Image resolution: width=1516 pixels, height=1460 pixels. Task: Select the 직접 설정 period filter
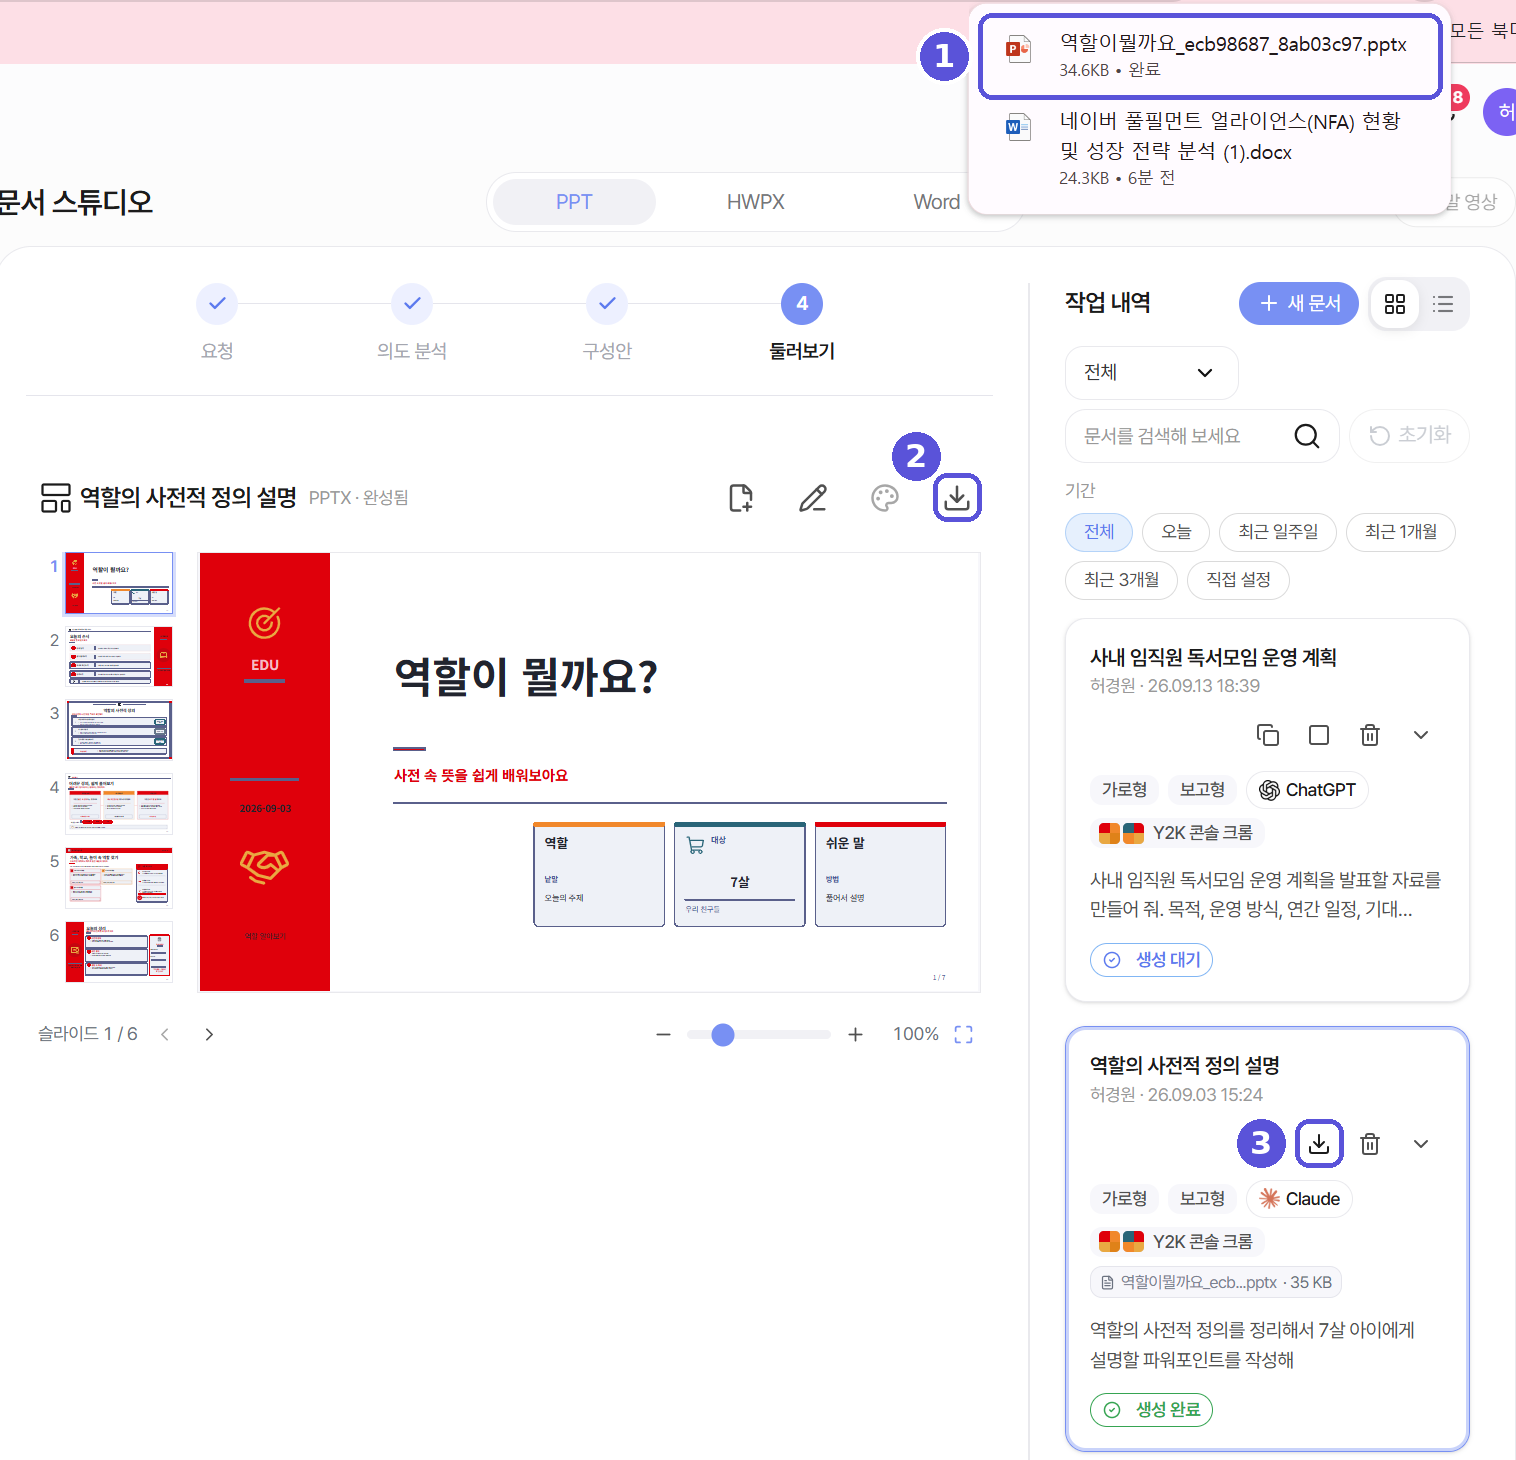(x=1238, y=580)
